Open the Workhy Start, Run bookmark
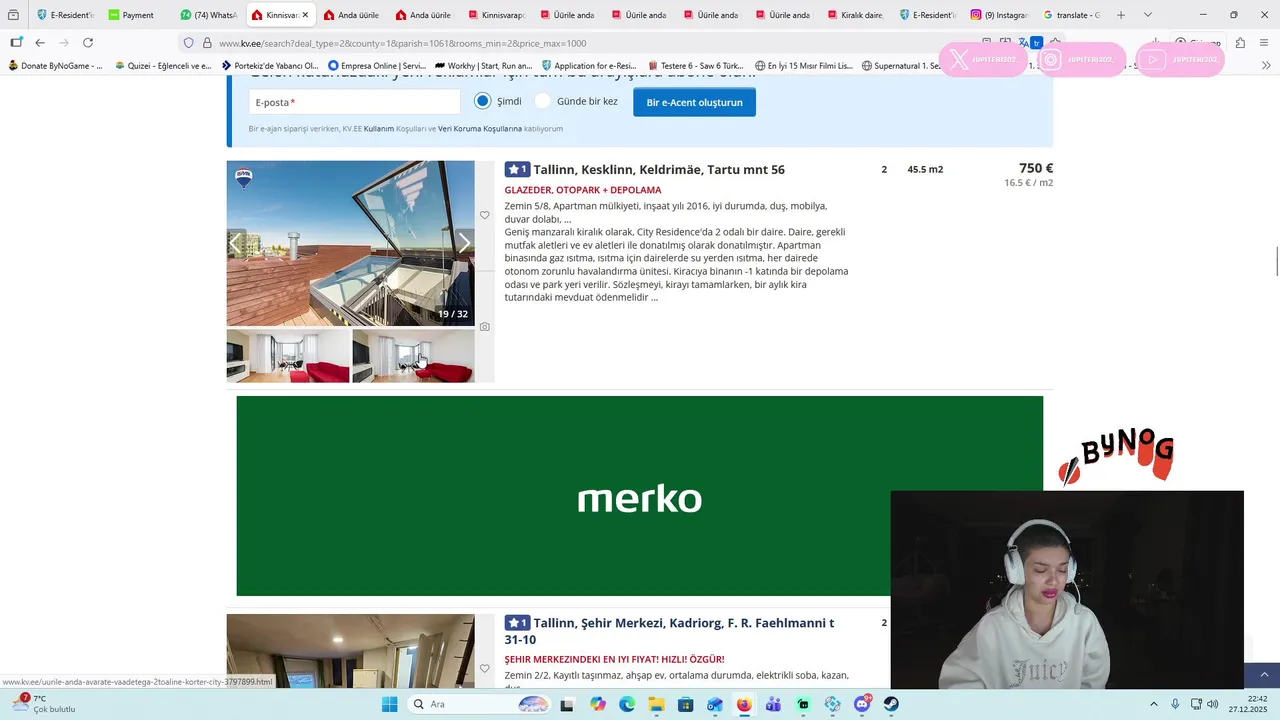The image size is (1280, 720). 484,66
